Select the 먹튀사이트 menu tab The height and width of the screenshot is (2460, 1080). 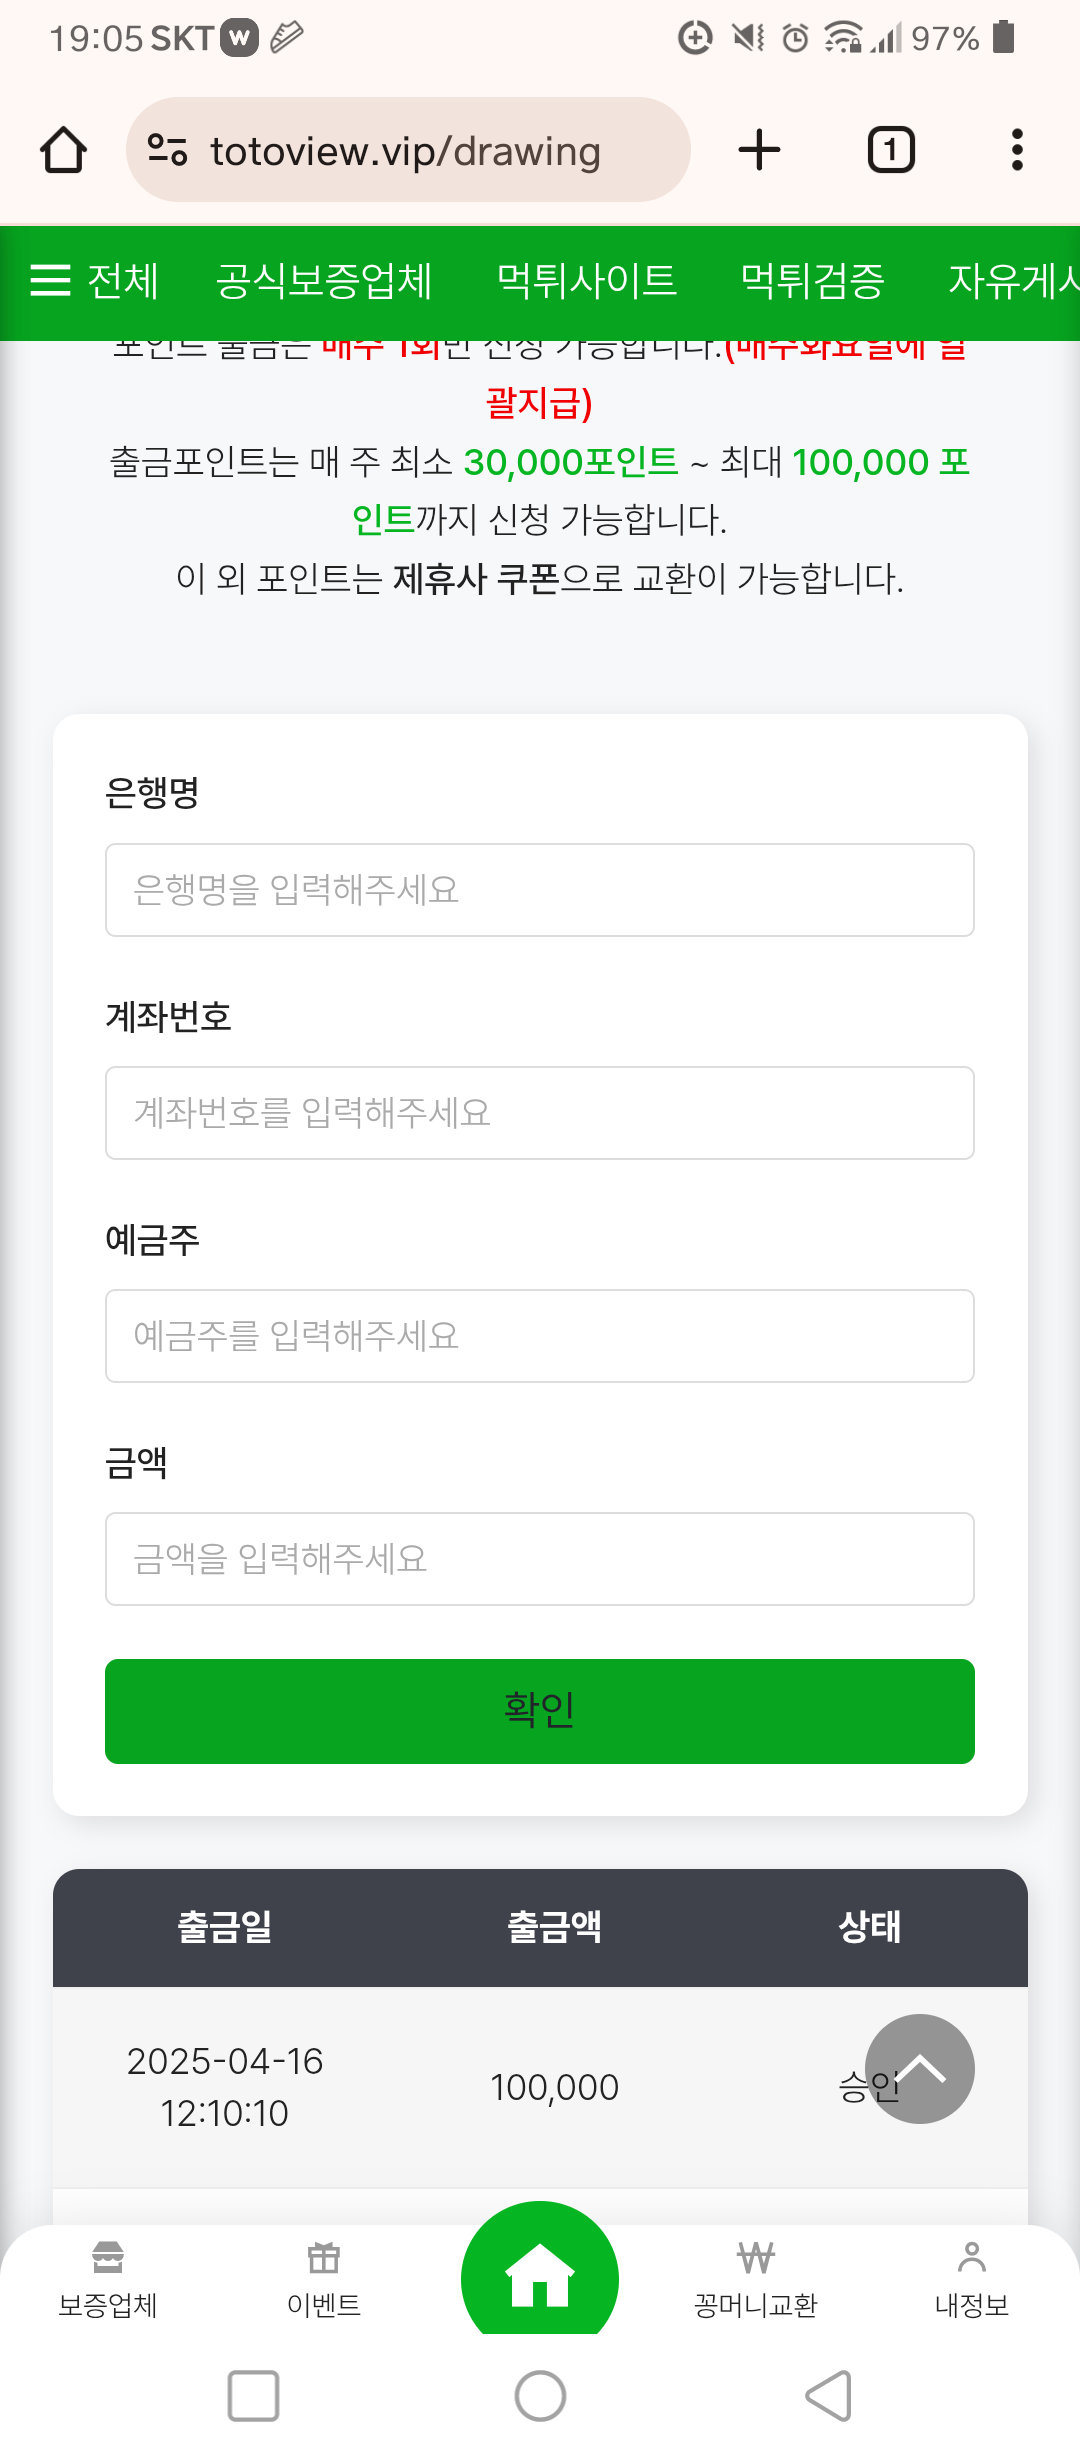[x=587, y=281]
